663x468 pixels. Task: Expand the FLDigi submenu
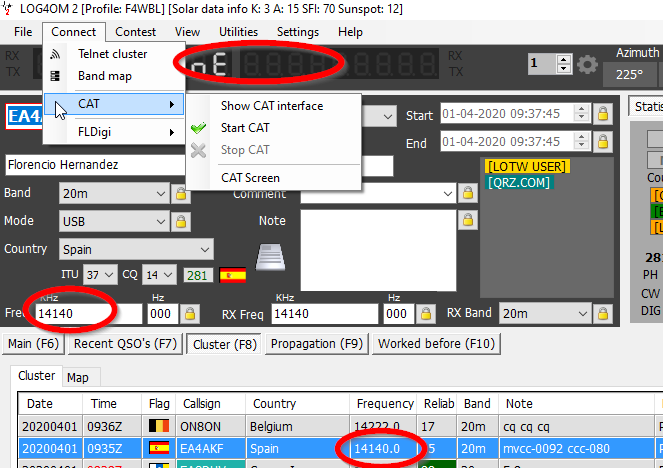coord(114,132)
